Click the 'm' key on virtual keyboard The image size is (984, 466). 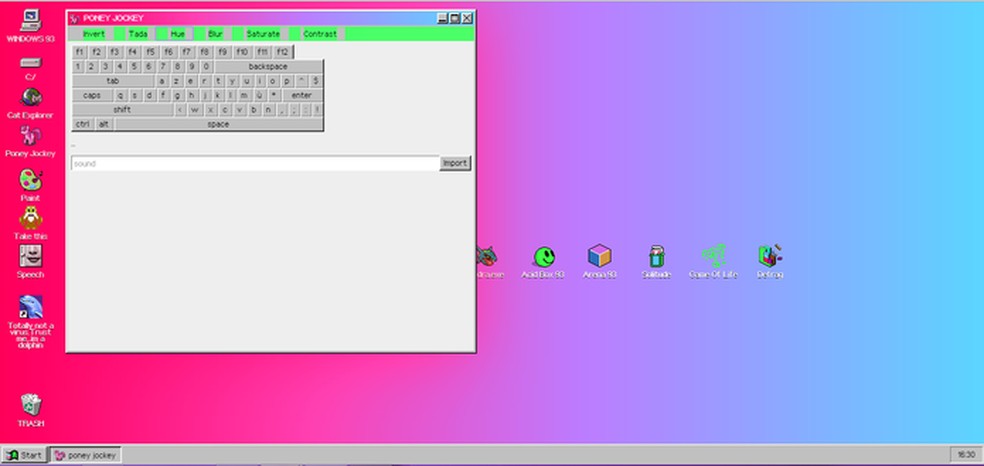tap(243, 95)
